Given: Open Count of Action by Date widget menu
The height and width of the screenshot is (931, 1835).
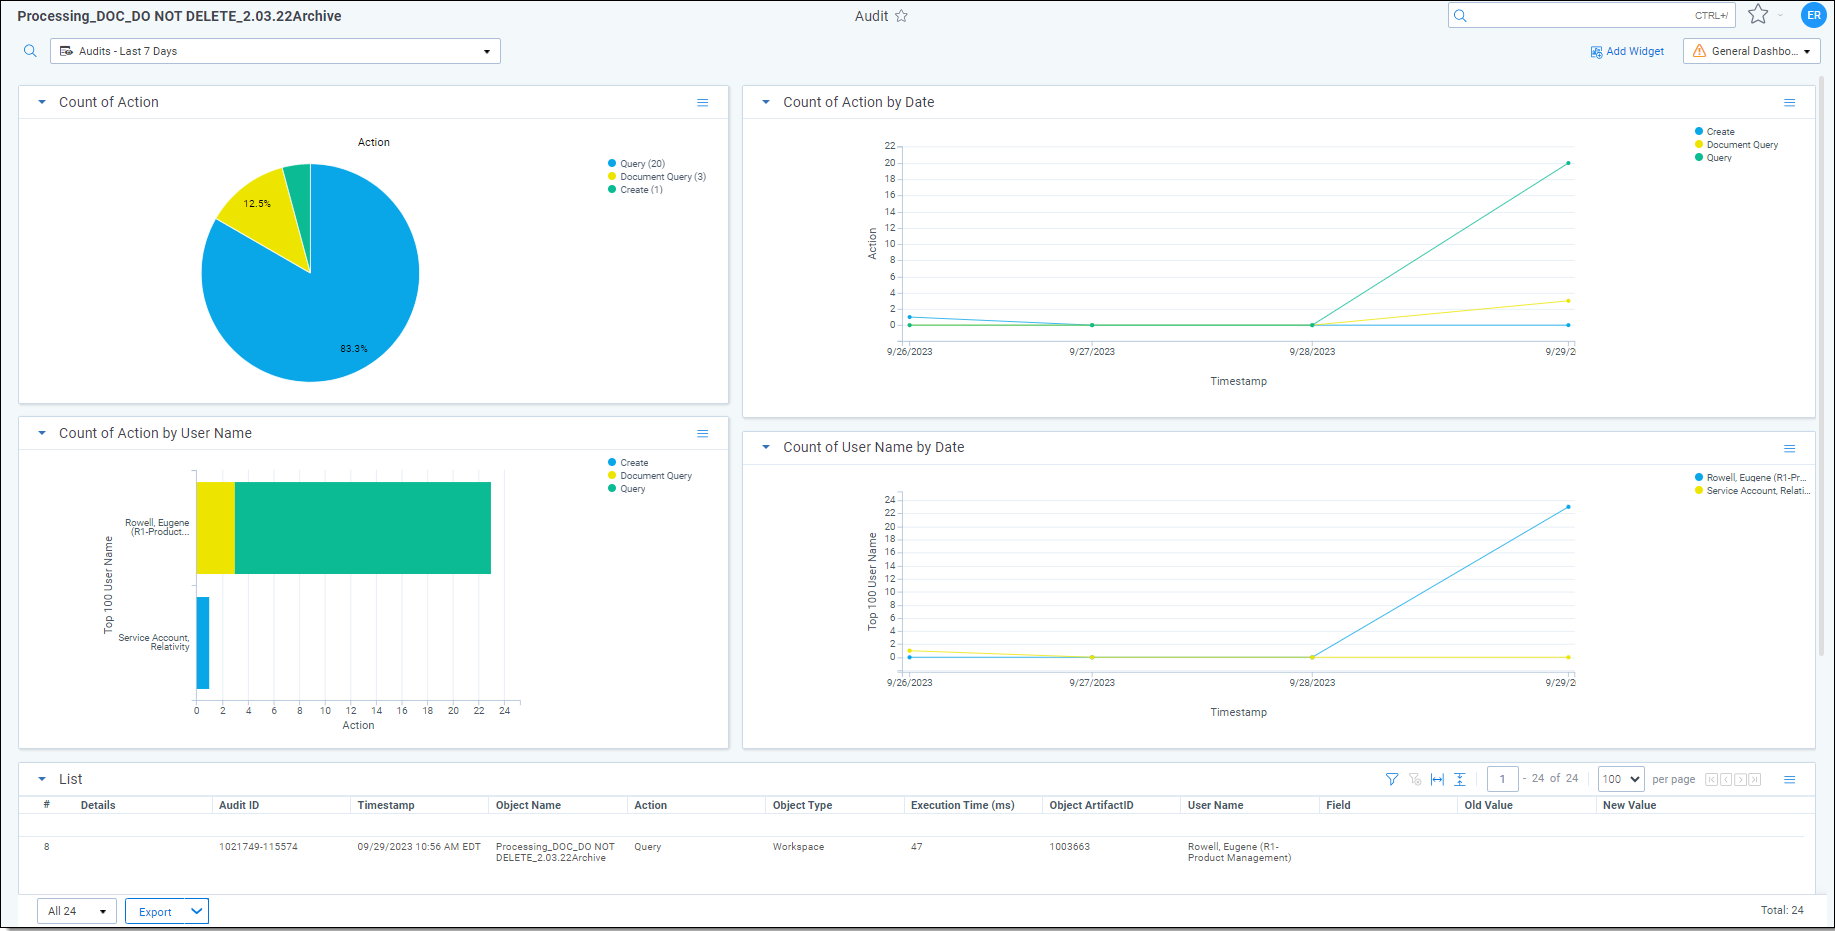Looking at the screenshot, I should 1789,103.
